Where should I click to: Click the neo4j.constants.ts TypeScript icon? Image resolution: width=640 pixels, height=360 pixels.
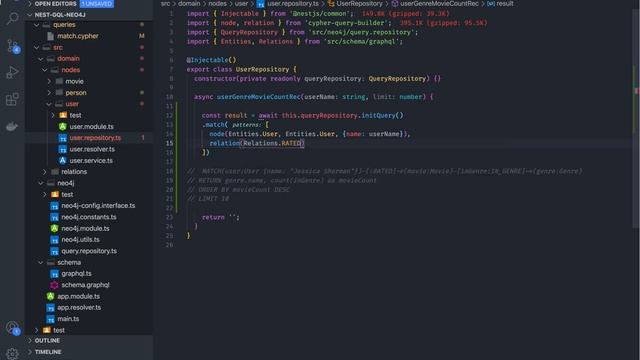[x=54, y=217]
